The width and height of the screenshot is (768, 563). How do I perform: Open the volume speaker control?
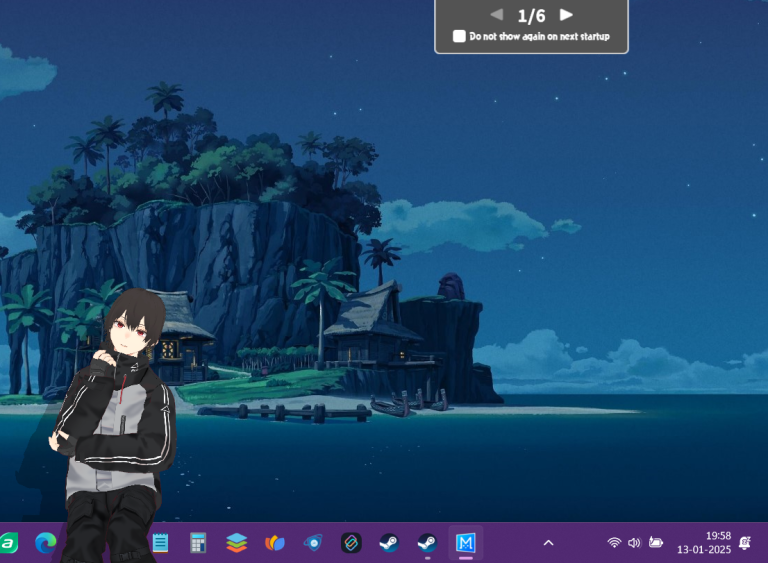coord(634,542)
